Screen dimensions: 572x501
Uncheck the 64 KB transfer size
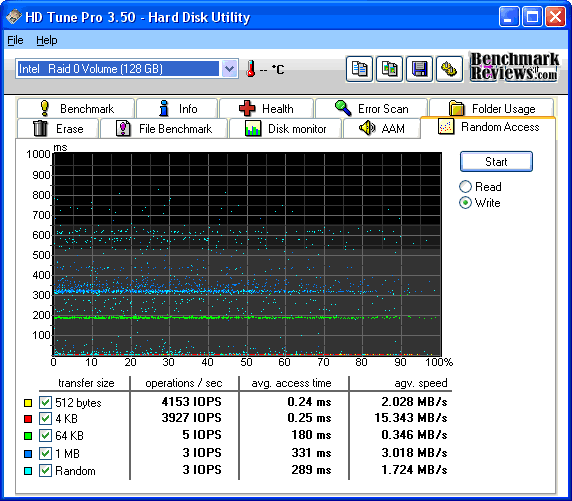click(x=45, y=435)
